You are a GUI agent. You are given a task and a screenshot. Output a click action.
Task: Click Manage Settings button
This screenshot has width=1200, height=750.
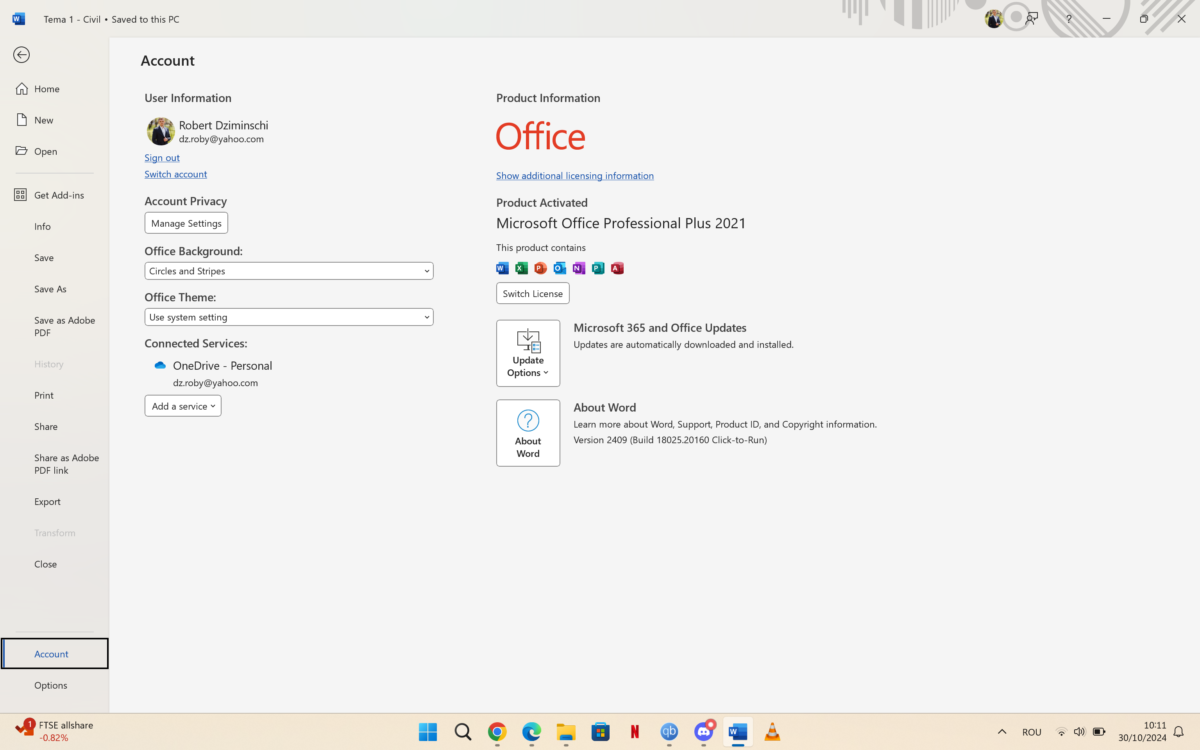point(186,223)
